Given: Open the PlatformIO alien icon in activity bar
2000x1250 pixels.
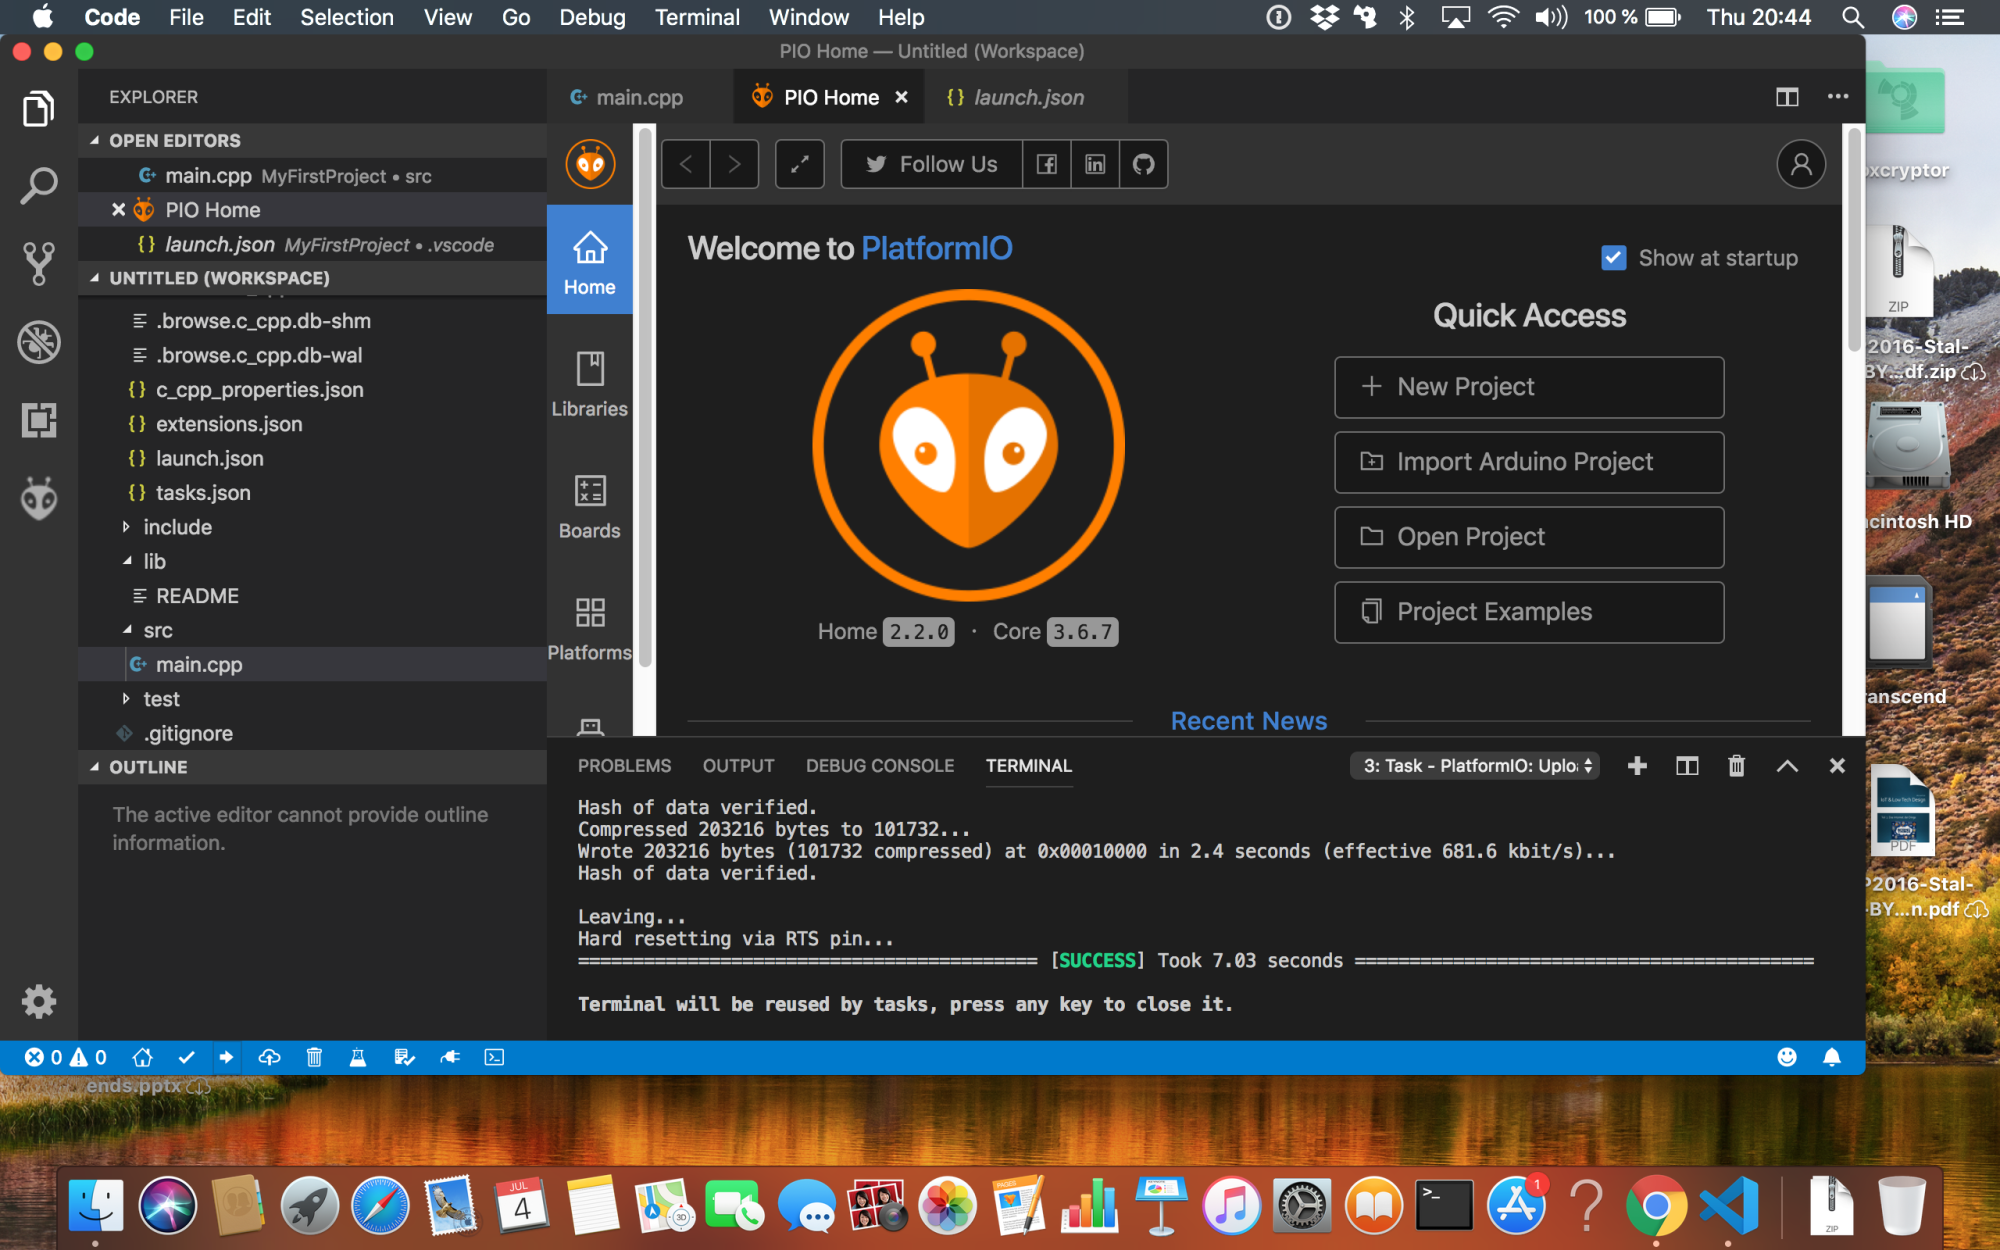Looking at the screenshot, I should pyautogui.click(x=39, y=498).
